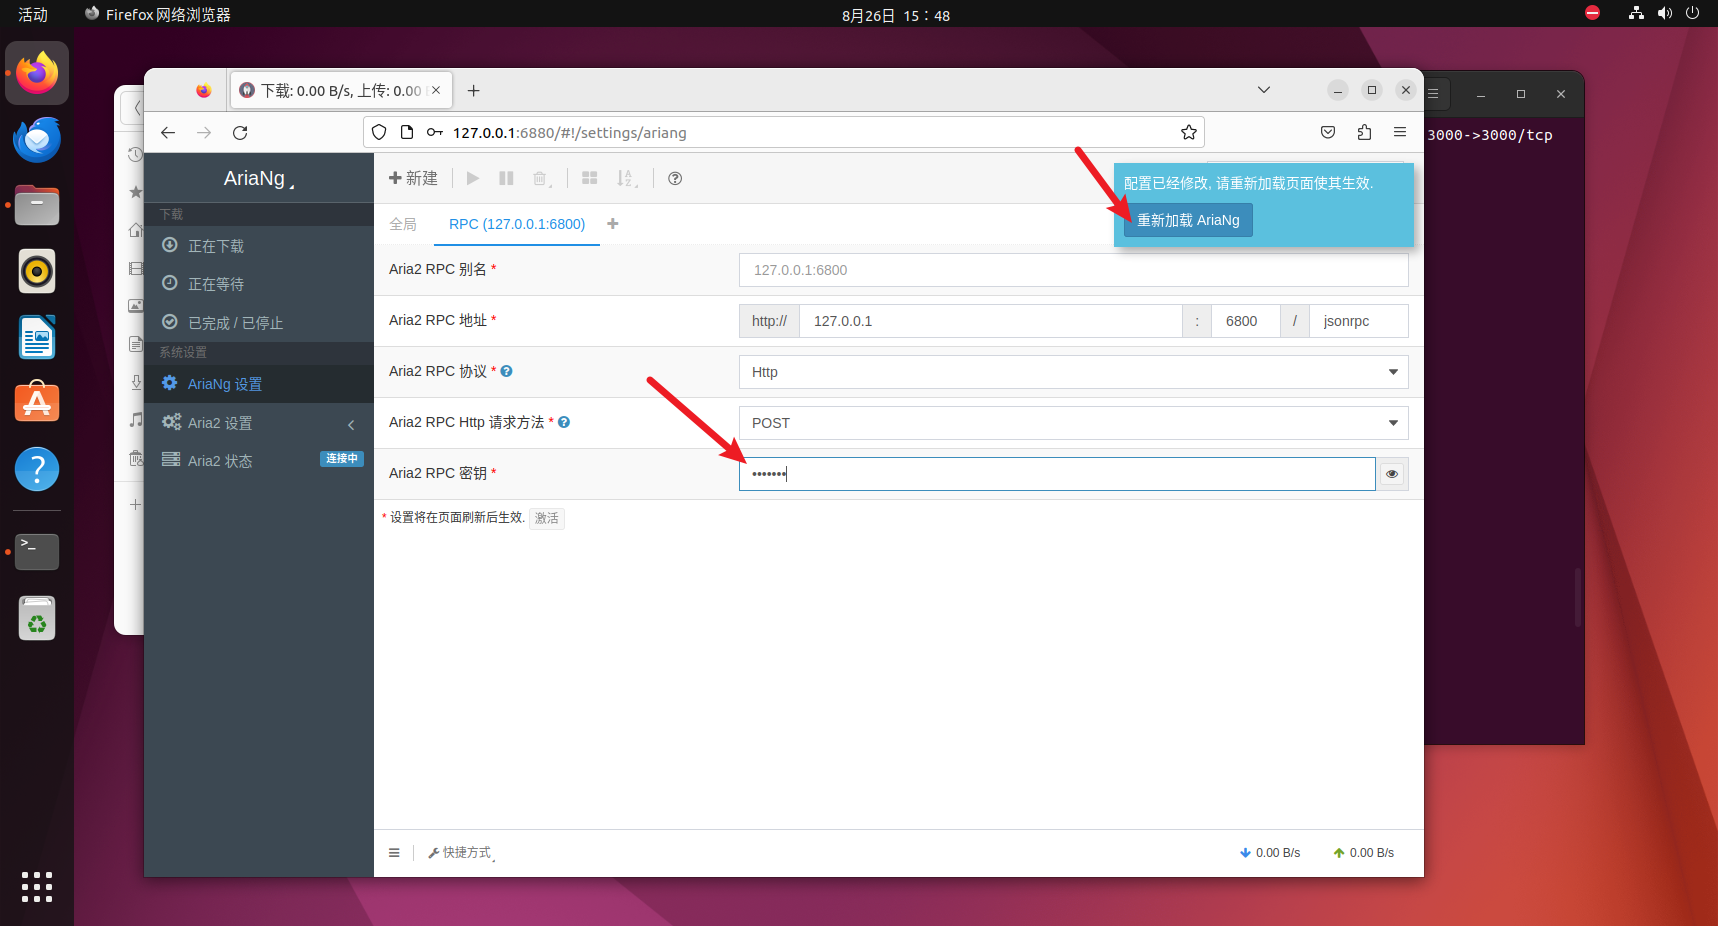
Task: Toggle password visibility for Aria2 RPC 密钥
Action: pyautogui.click(x=1392, y=473)
